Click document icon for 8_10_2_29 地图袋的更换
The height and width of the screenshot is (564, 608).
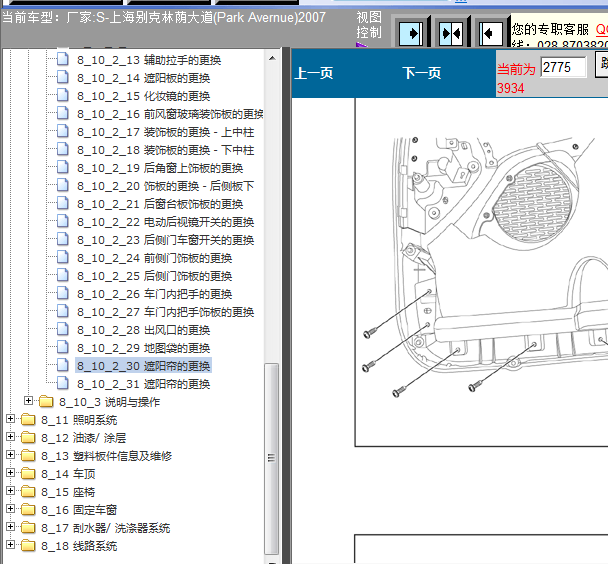(62, 348)
